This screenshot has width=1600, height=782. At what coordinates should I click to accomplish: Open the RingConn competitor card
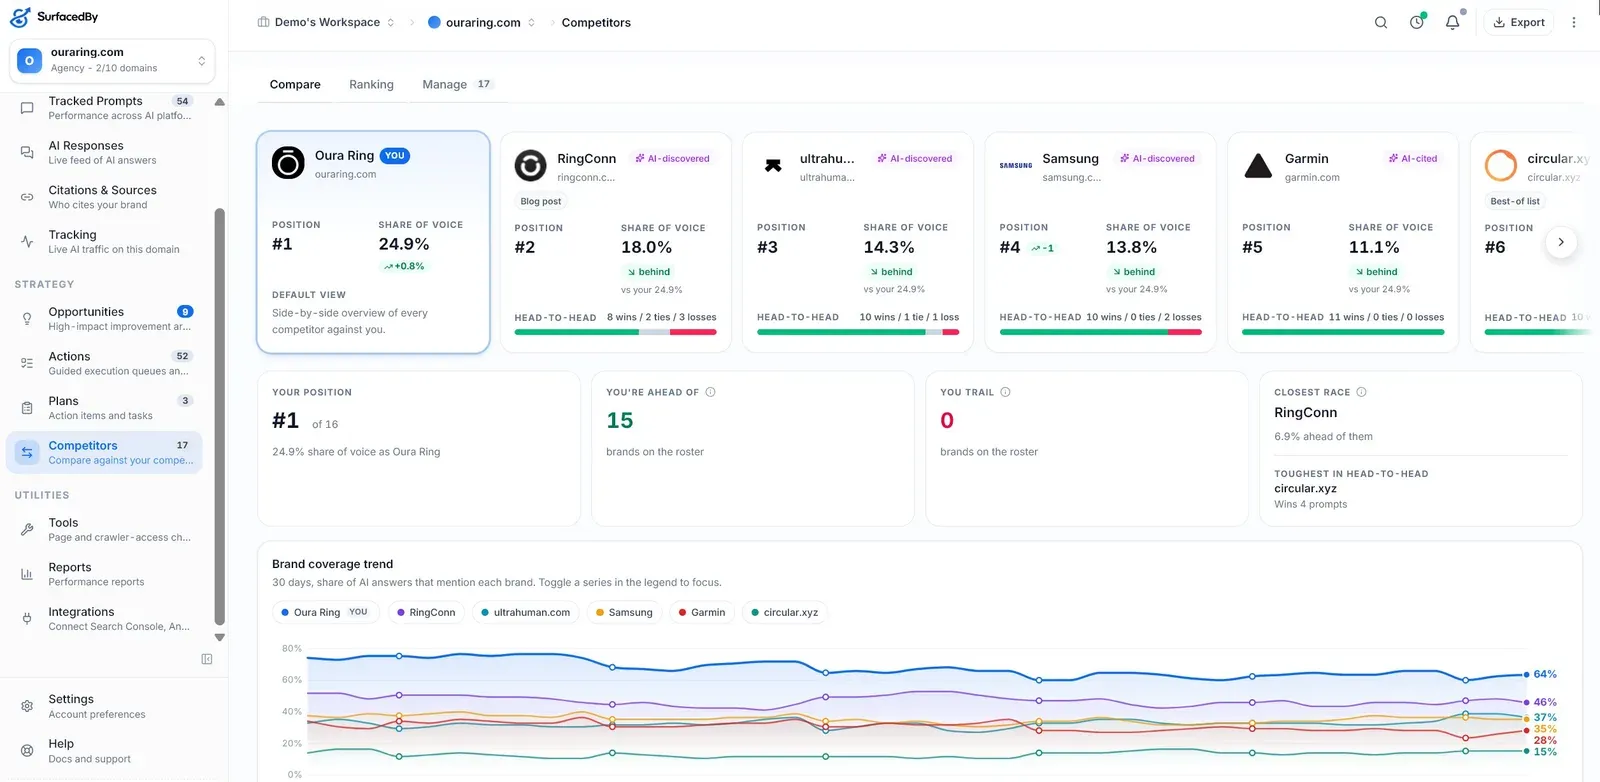[x=615, y=242]
